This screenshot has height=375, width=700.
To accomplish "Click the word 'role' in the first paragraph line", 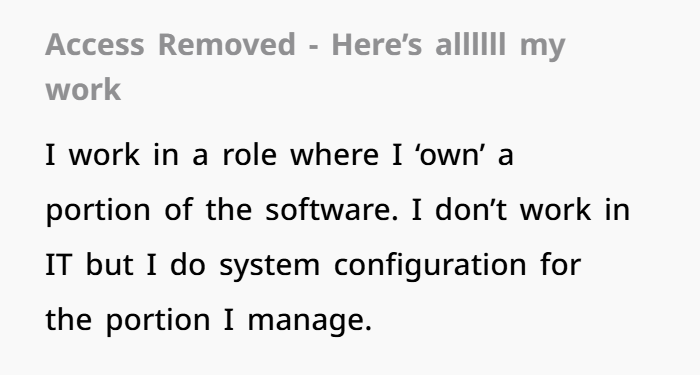I will coord(250,154).
